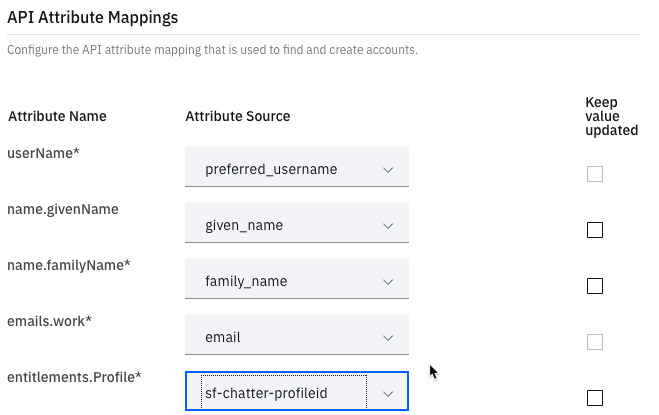
Task: Click the chevron arrow on the family_name dropdown
Action: coord(388,282)
